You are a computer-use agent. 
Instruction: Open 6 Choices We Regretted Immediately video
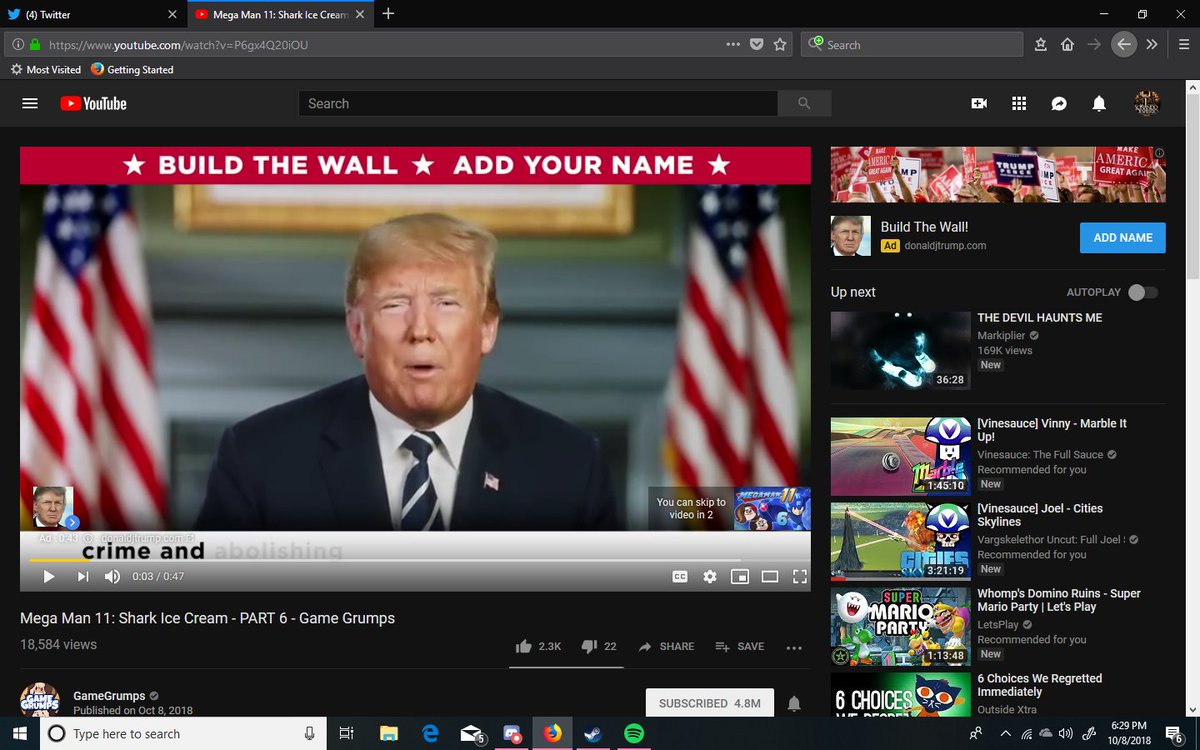(1040, 685)
